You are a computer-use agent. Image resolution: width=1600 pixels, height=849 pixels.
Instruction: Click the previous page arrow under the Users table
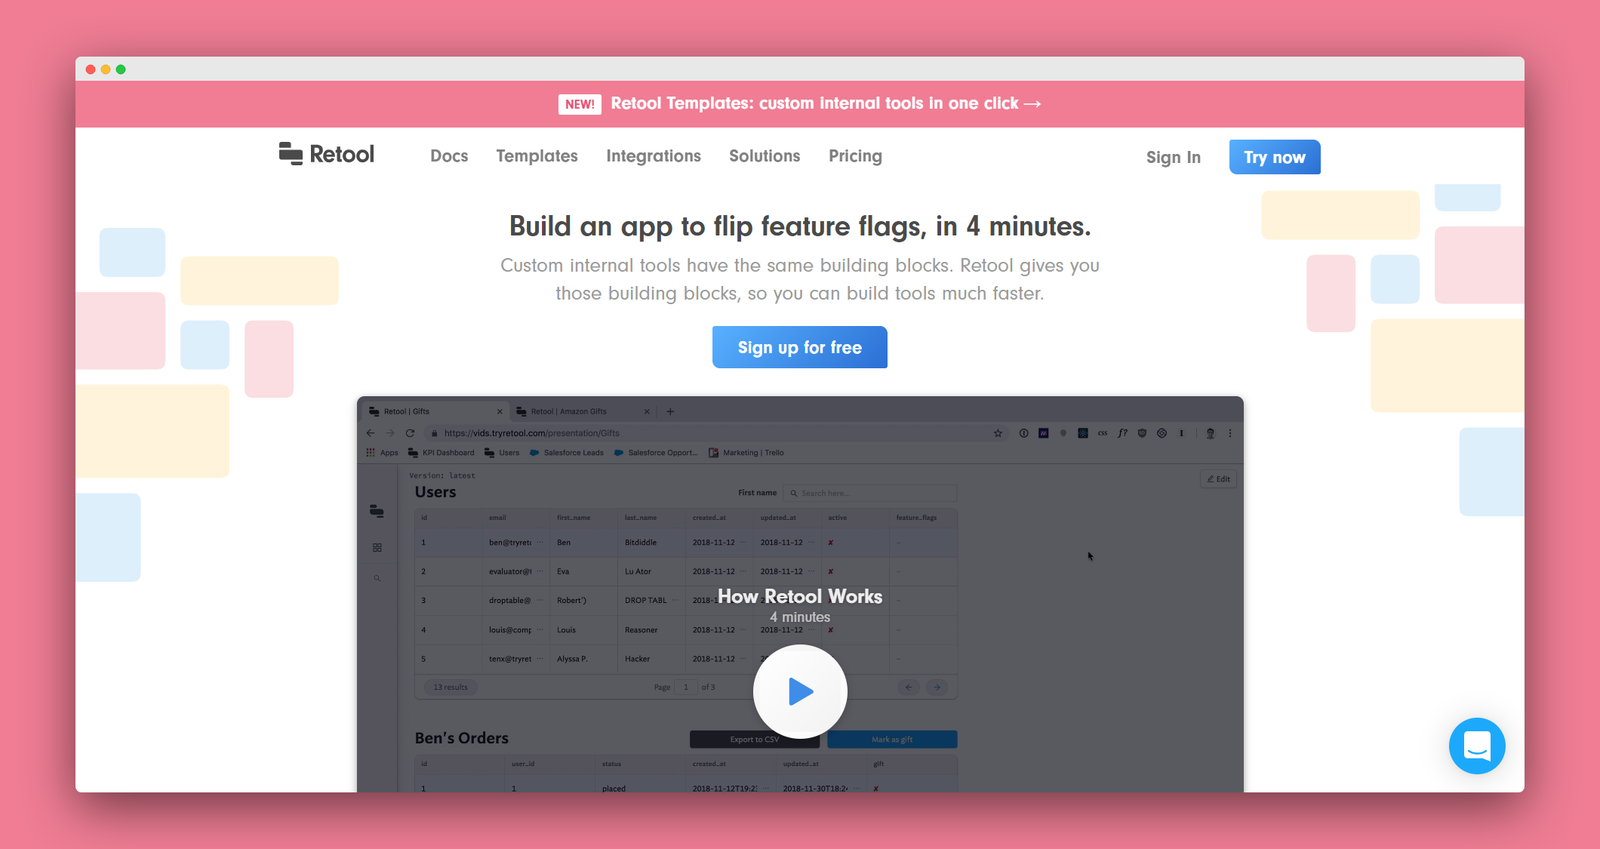[909, 687]
